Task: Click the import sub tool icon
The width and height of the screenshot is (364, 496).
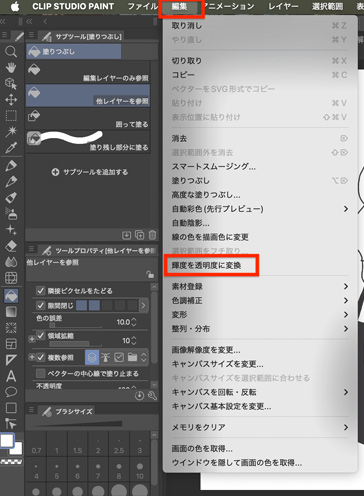Action: click(x=126, y=235)
